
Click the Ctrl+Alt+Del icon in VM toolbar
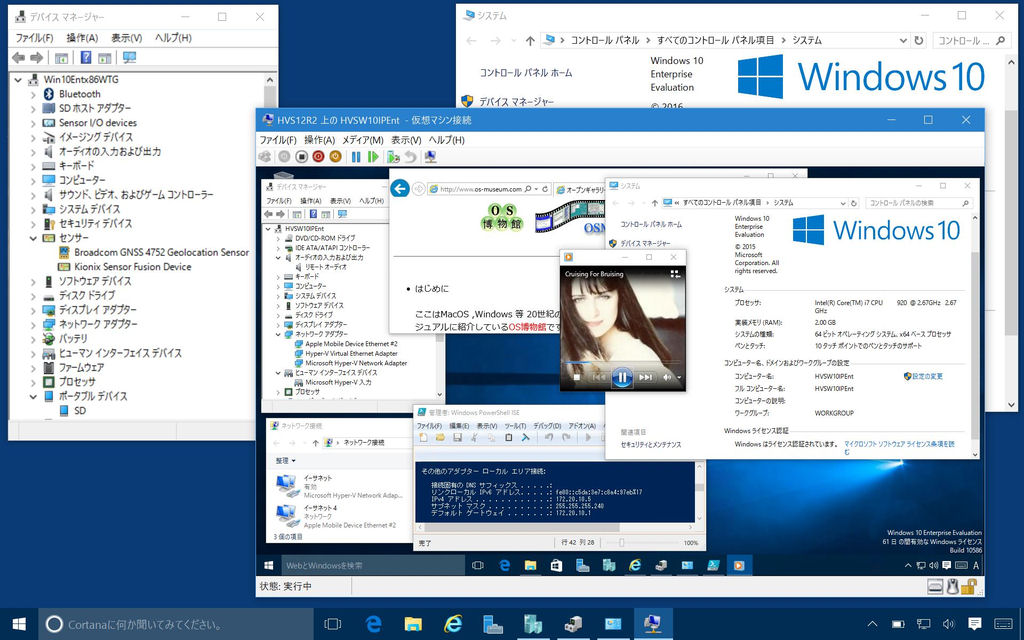coord(264,157)
